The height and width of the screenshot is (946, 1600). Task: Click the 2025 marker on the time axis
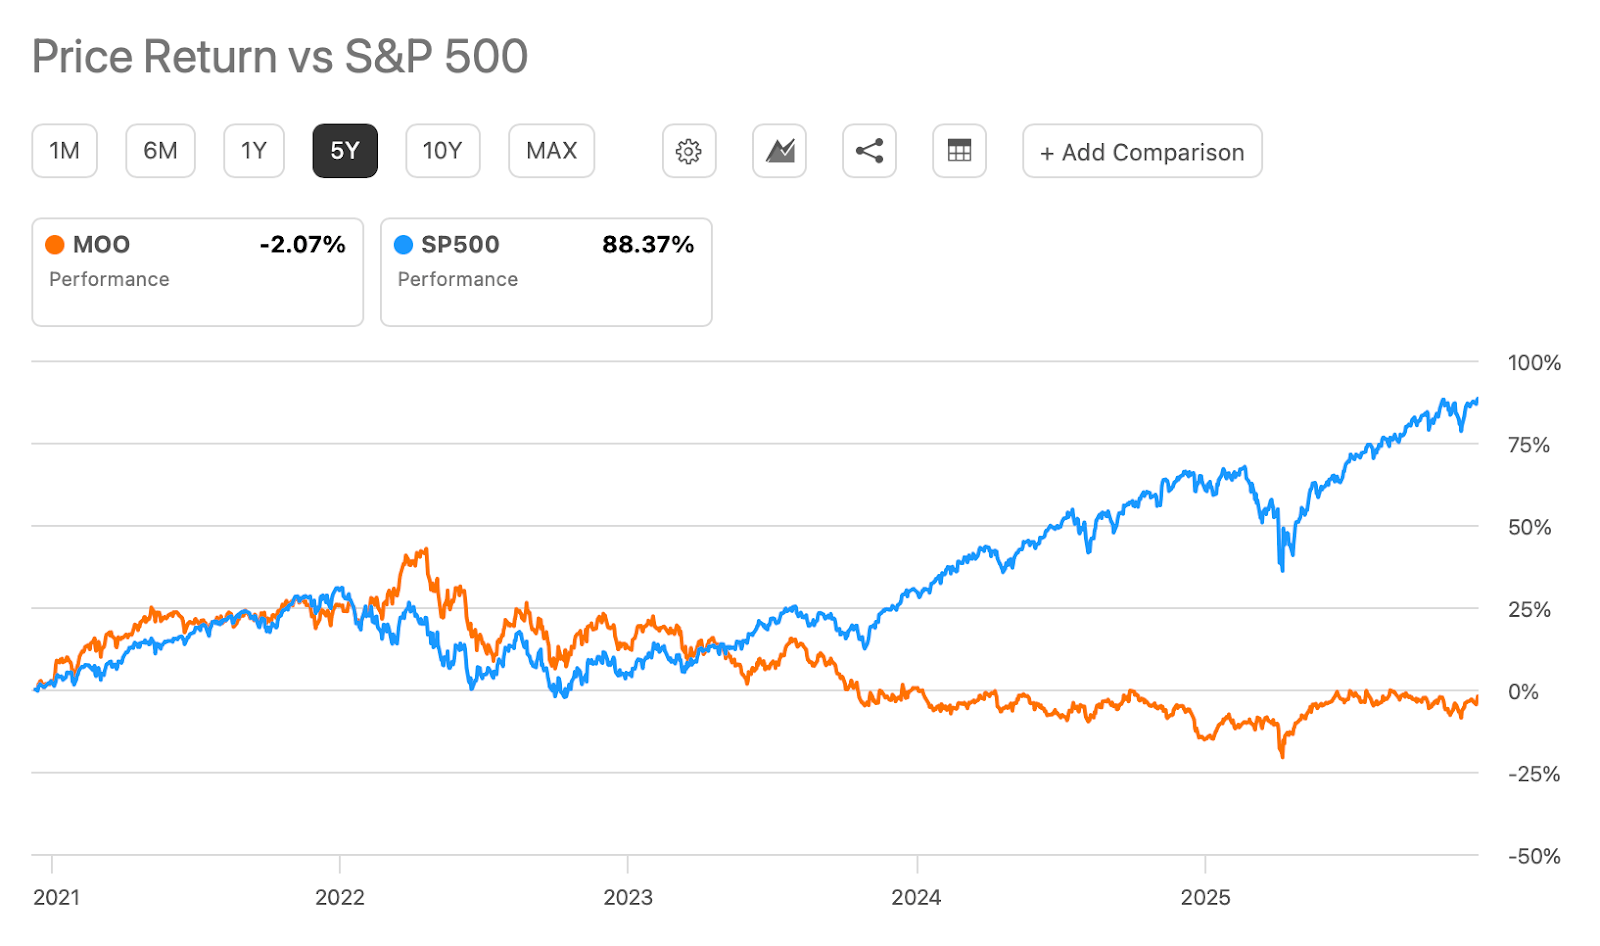pyautogui.click(x=1205, y=897)
